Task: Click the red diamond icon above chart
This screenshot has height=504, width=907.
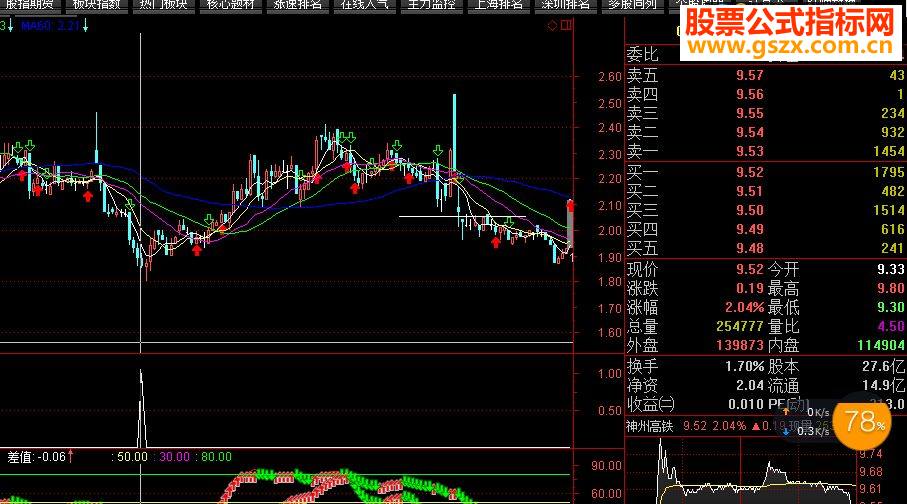Action: 552,25
